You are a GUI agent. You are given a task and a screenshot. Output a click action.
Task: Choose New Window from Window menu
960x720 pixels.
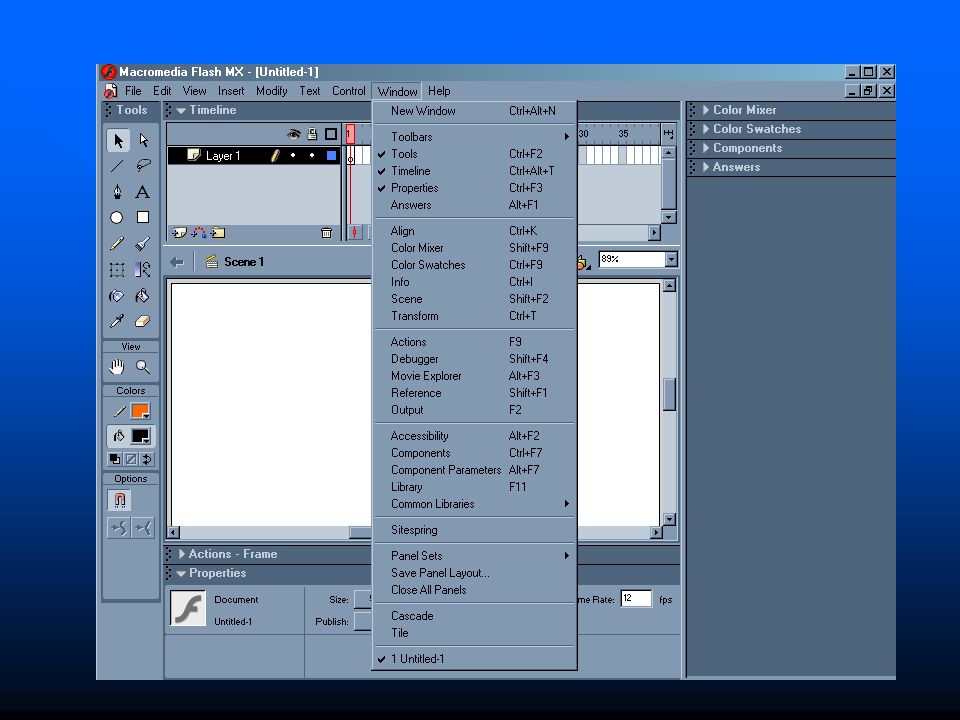pyautogui.click(x=474, y=111)
